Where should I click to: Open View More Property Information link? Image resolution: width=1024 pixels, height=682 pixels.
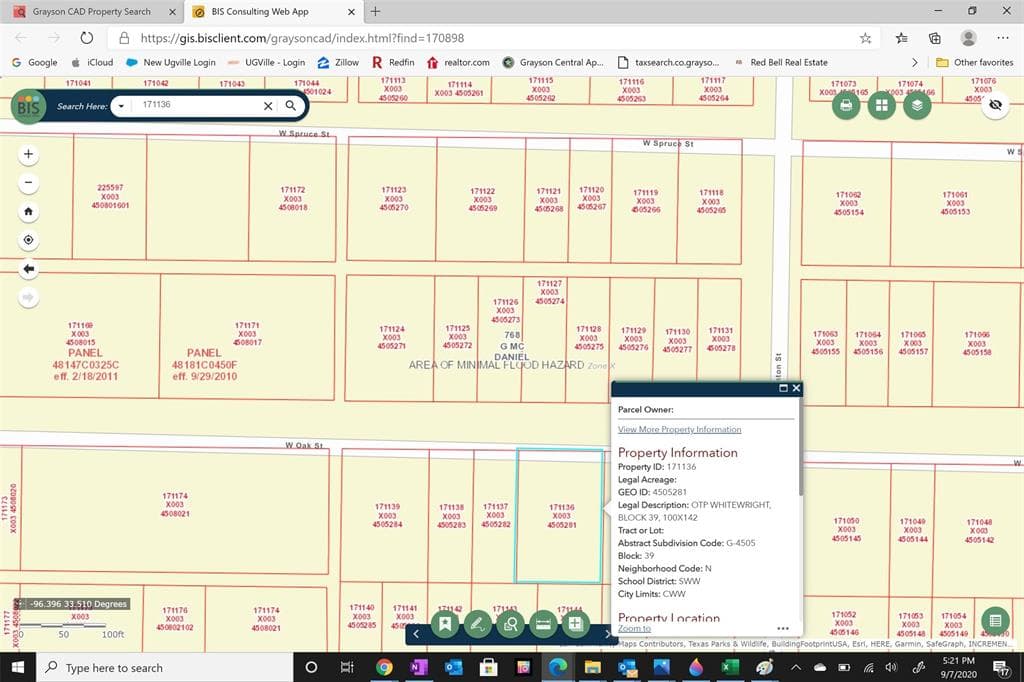(679, 429)
